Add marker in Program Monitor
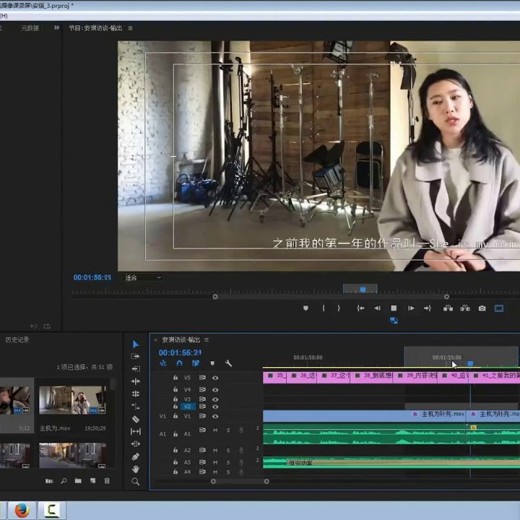Image resolution: width=520 pixels, height=520 pixels. [306, 308]
